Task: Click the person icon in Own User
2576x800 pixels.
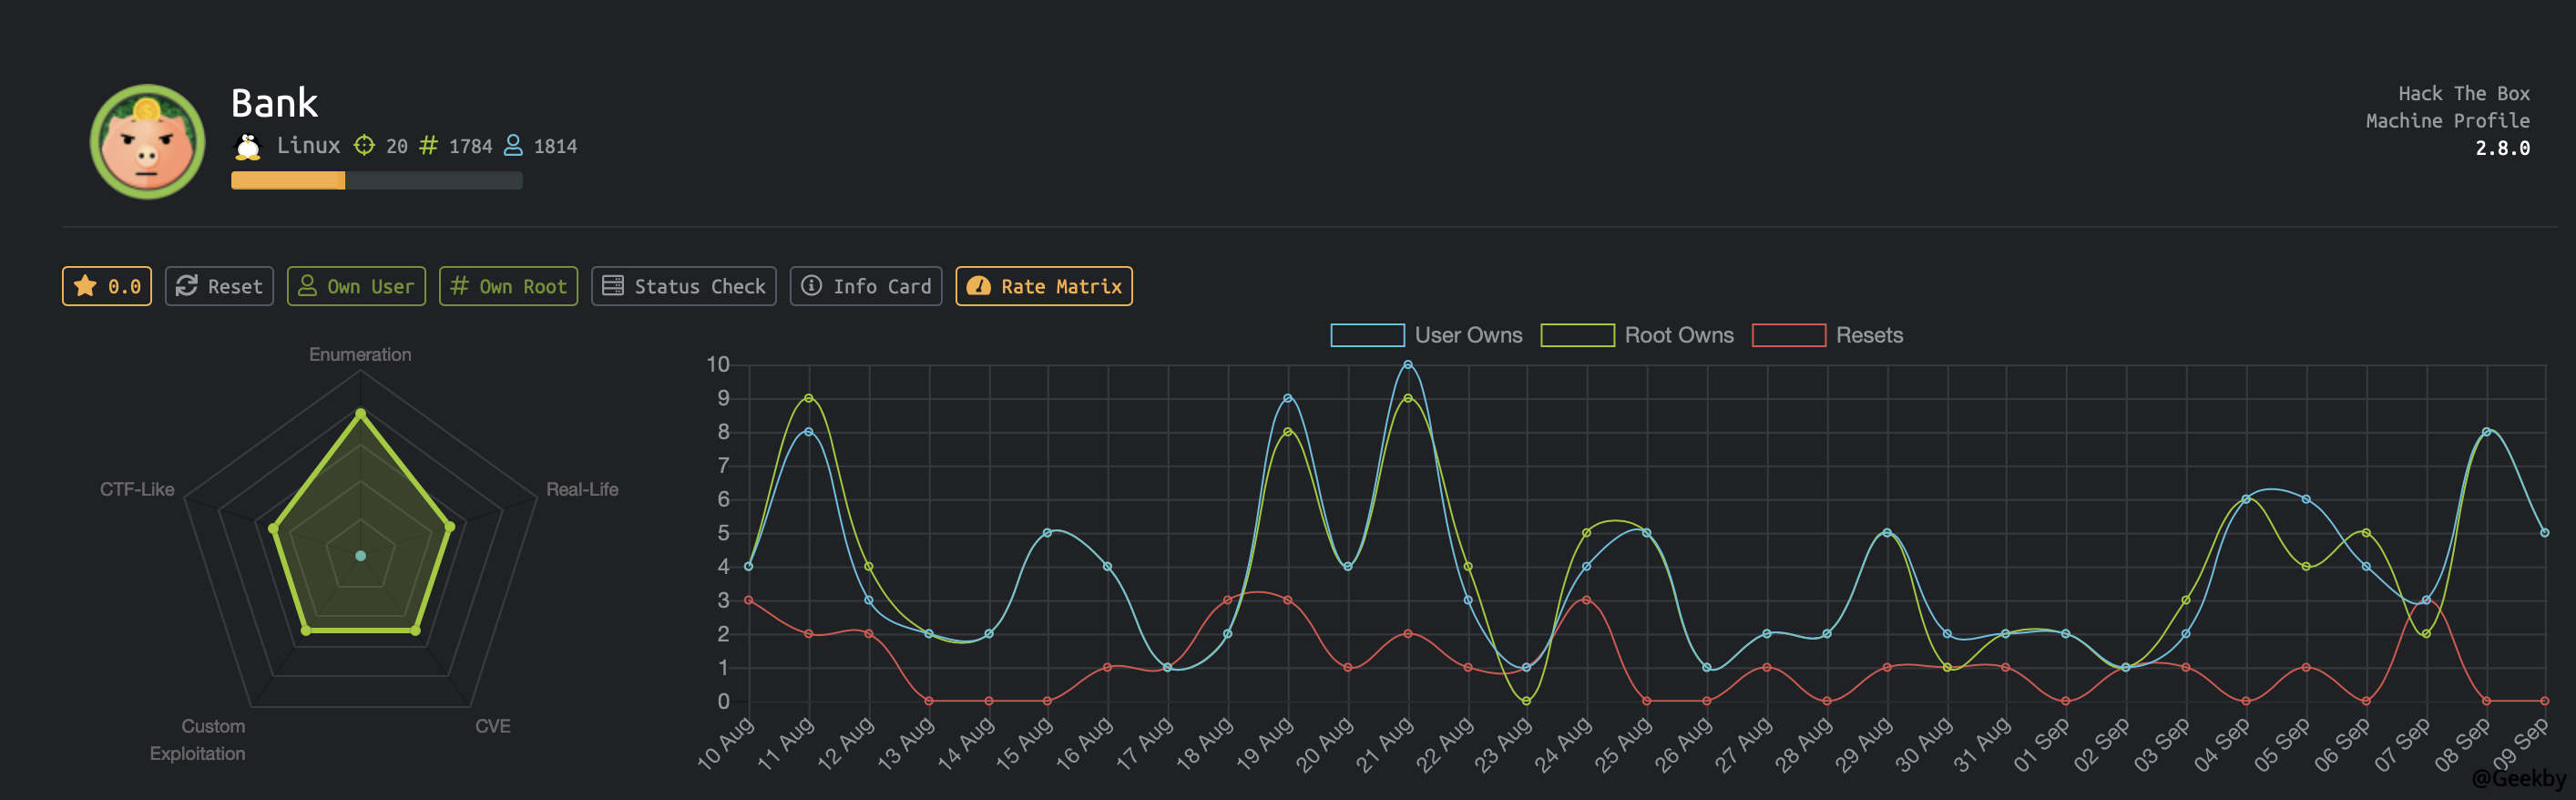Action: point(307,286)
